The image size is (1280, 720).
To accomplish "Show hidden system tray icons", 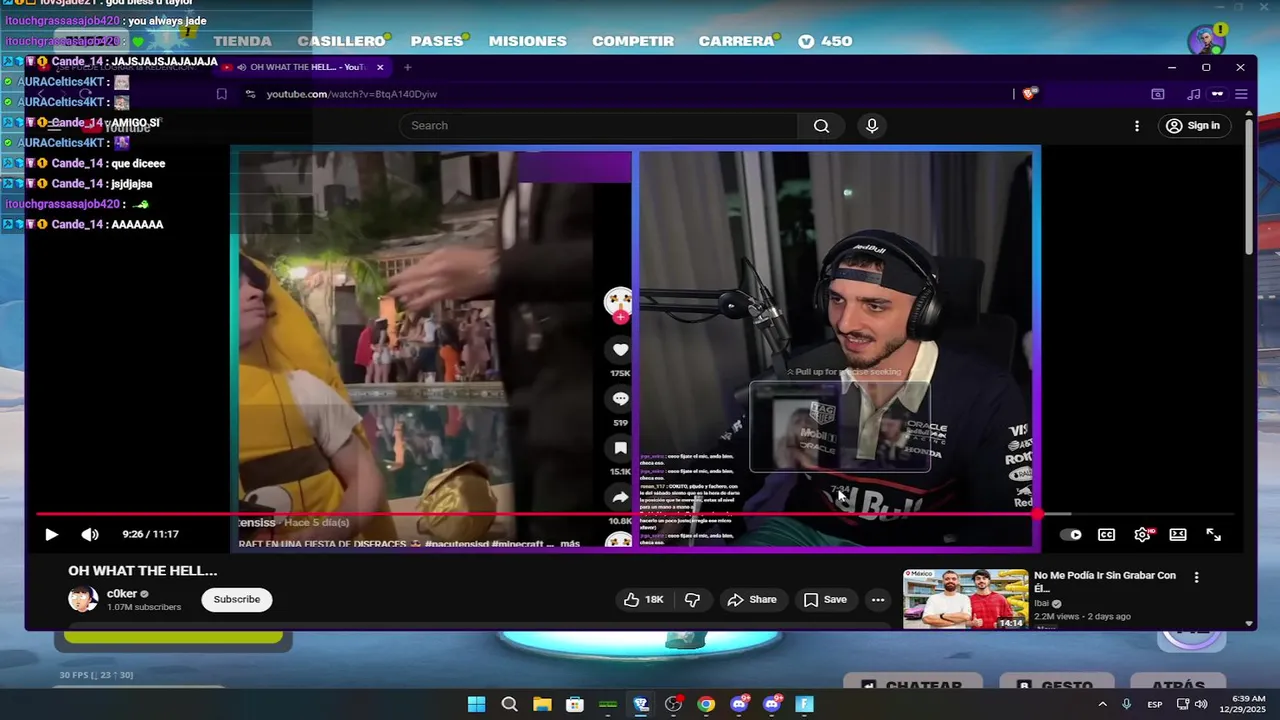I will point(1102,704).
